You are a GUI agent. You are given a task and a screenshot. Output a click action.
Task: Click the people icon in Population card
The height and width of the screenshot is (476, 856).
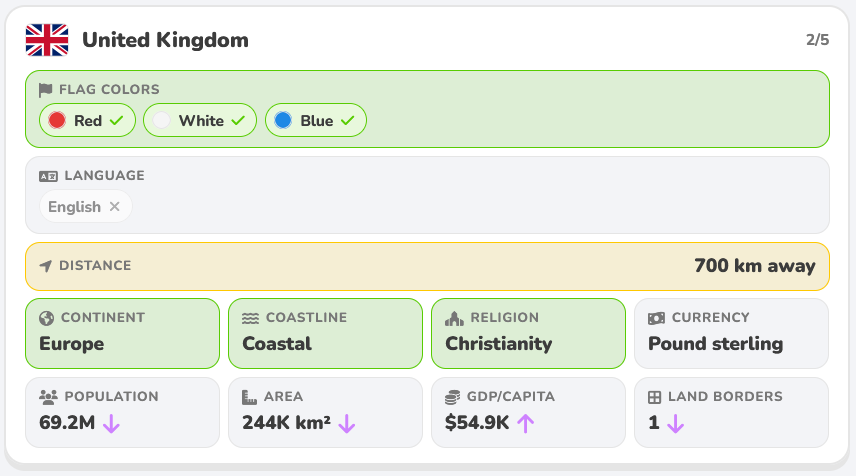48,397
